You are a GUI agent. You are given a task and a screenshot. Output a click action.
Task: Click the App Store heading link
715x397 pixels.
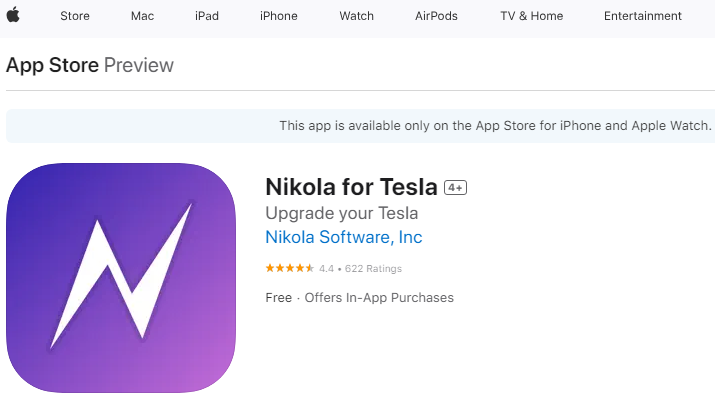[52, 65]
